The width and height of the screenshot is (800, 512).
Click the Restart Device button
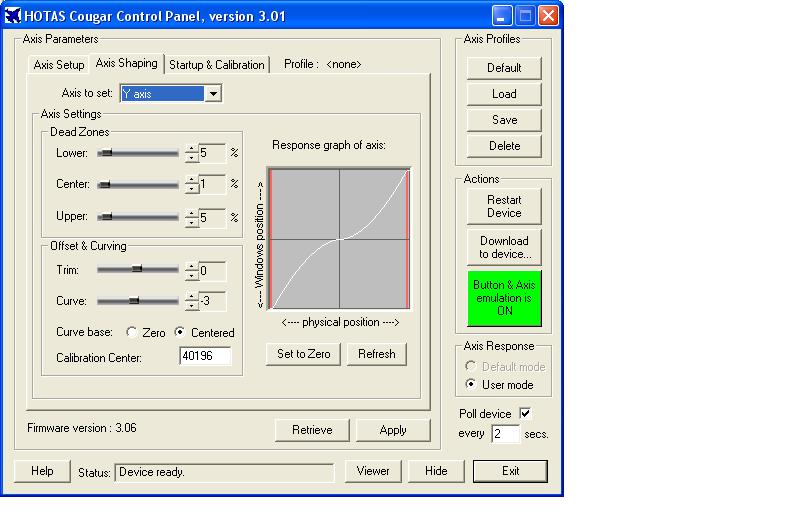tap(504, 207)
